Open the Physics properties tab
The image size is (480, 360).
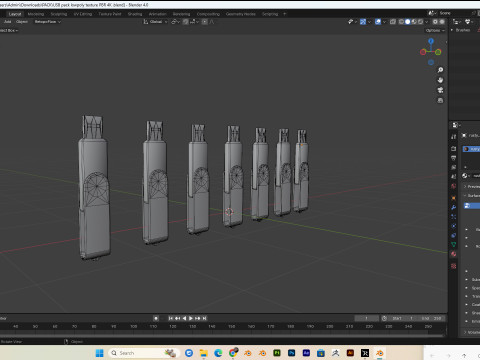pyautogui.click(x=454, y=226)
